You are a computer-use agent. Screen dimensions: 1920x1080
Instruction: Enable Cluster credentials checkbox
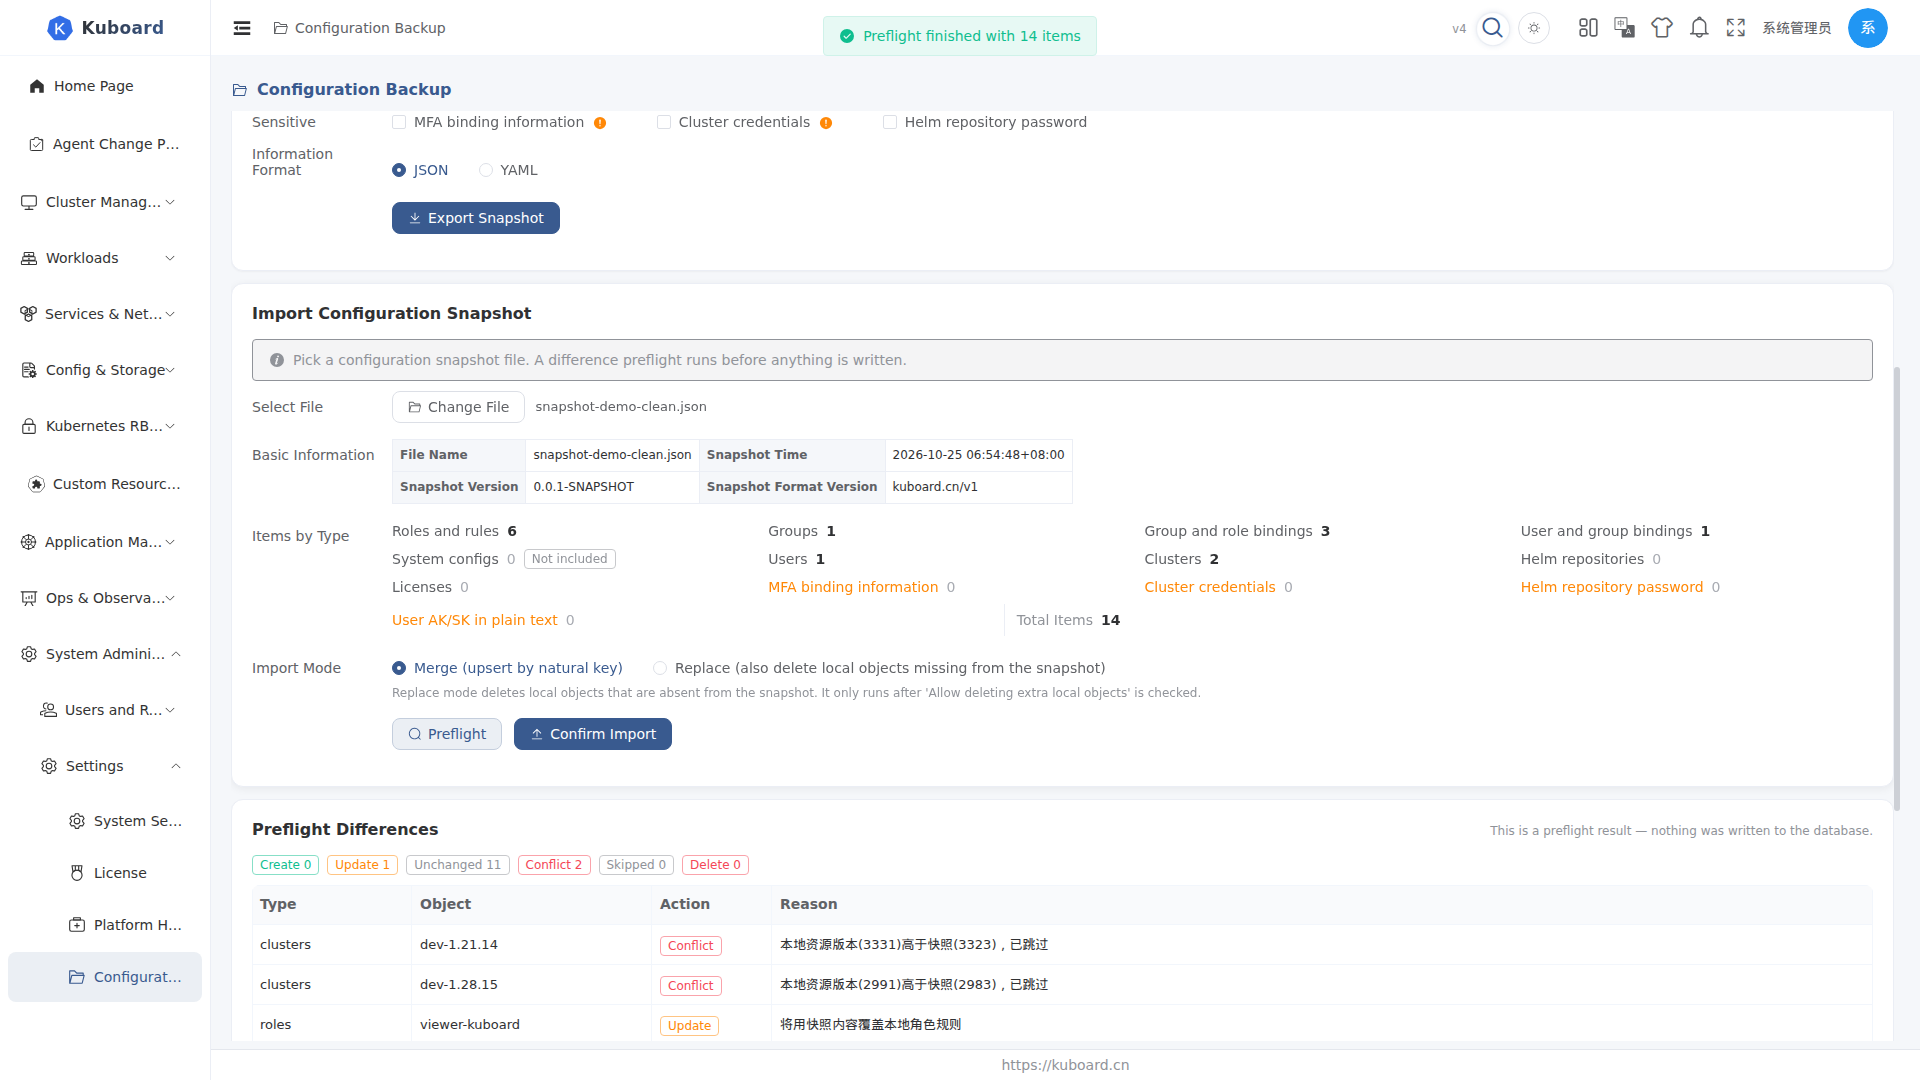[664, 122]
